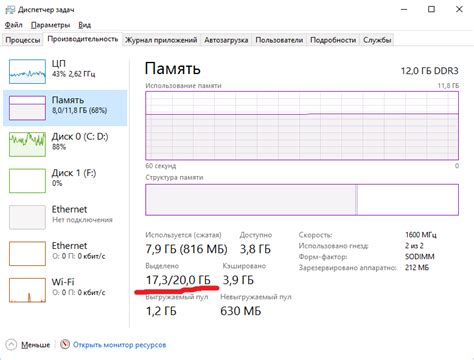Open the Параметры menu
Screen dimensions: 474x360
(x=50, y=25)
